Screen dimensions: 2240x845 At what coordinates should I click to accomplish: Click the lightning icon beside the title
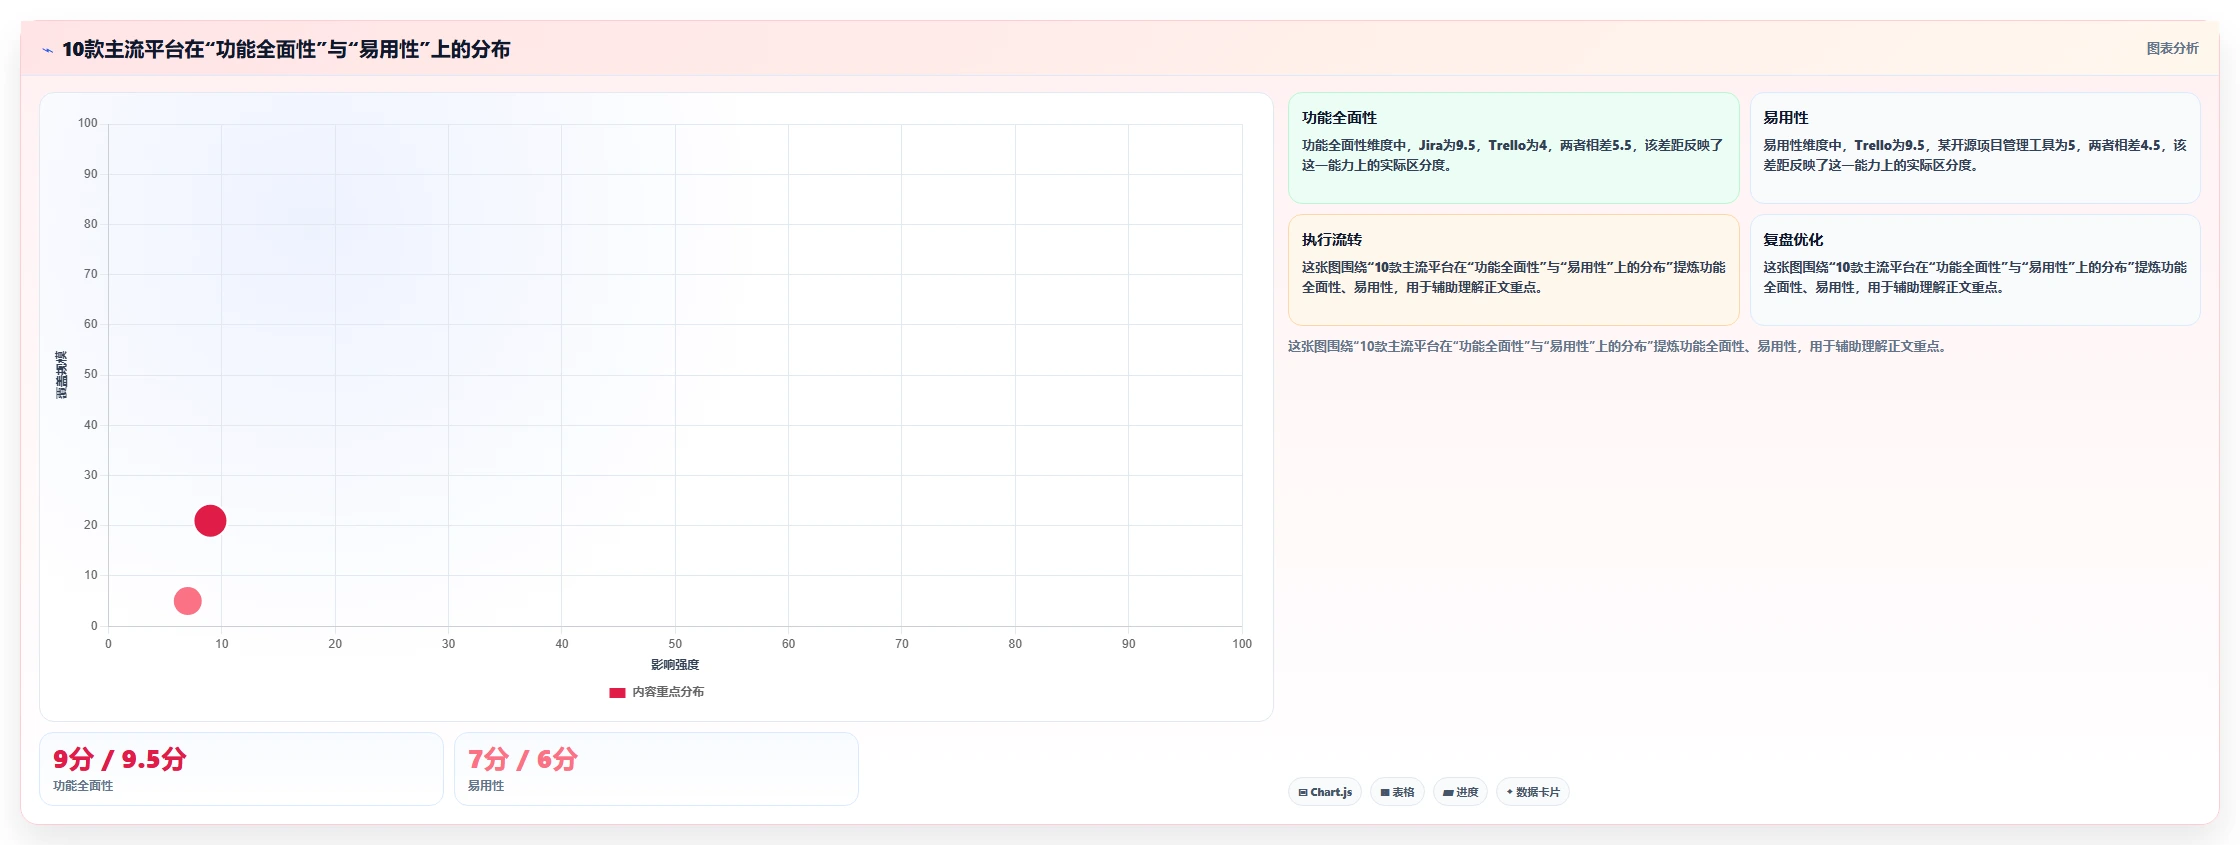click(47, 50)
